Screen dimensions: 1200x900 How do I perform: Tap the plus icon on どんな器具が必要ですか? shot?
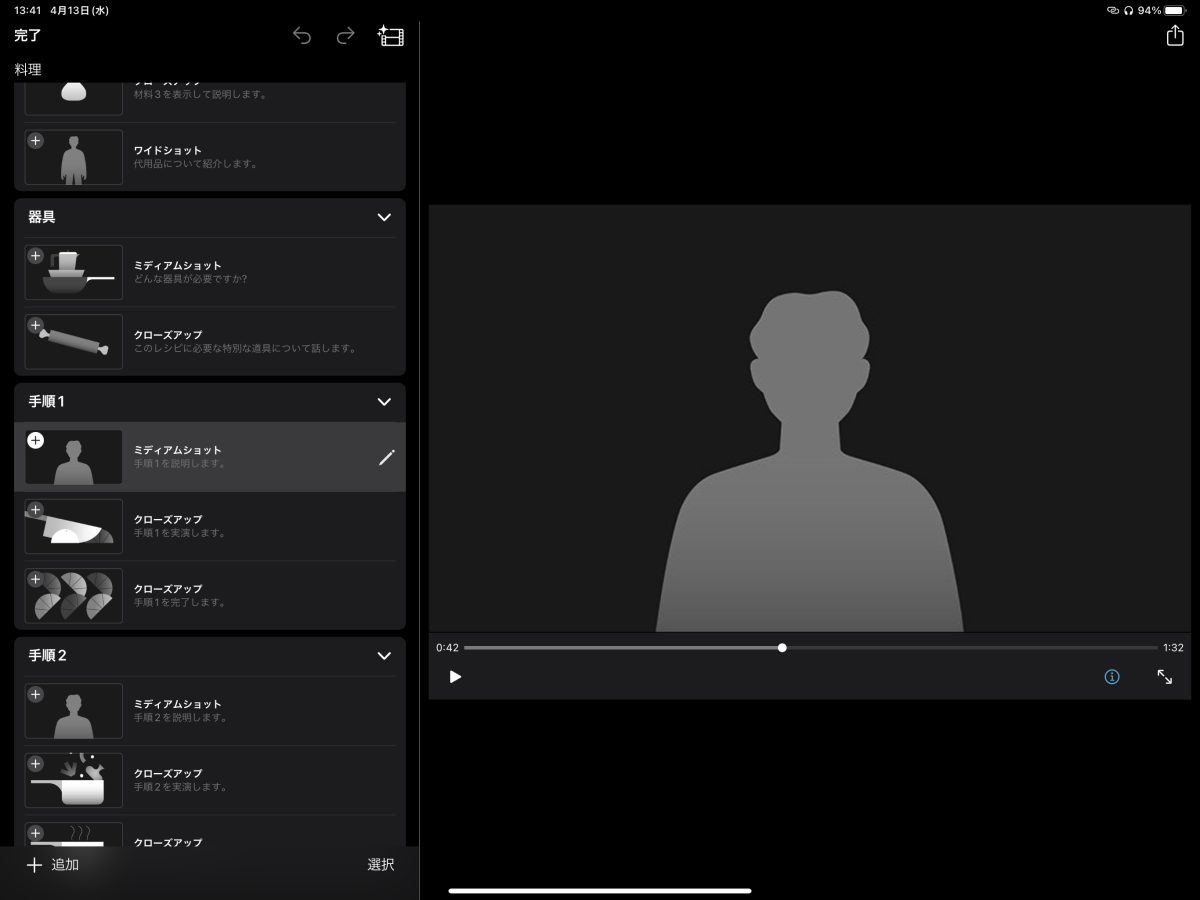(36, 256)
